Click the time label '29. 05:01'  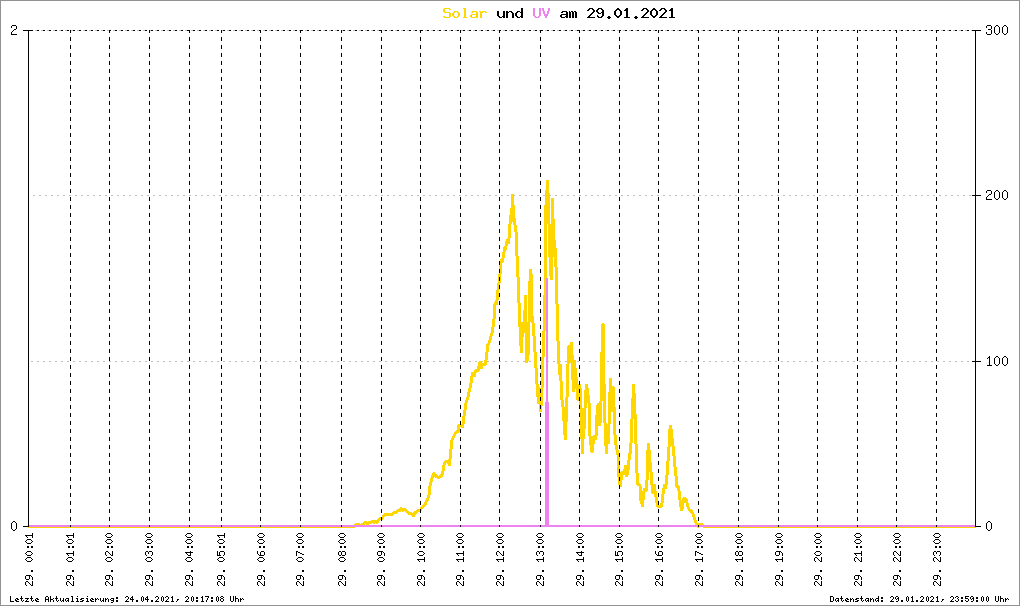coord(222,560)
